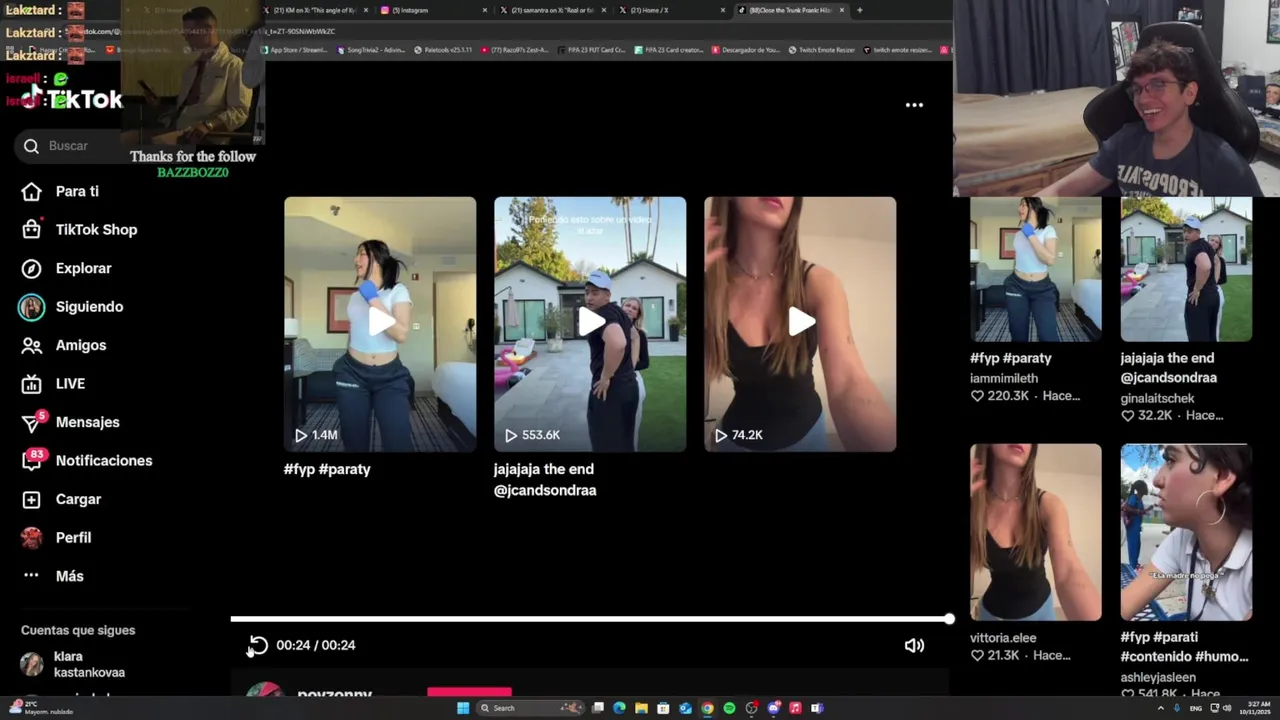This screenshot has width=1280, height=720.
Task: Open iammimileth video in right column
Action: tap(1036, 269)
